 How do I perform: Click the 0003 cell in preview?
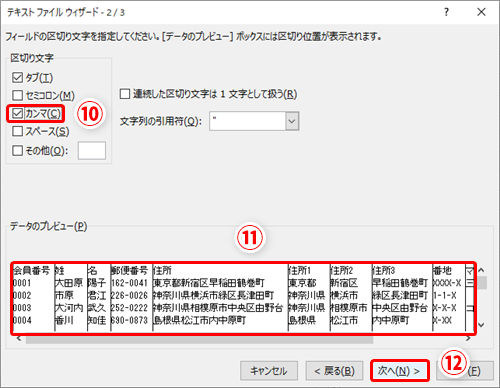point(22,308)
